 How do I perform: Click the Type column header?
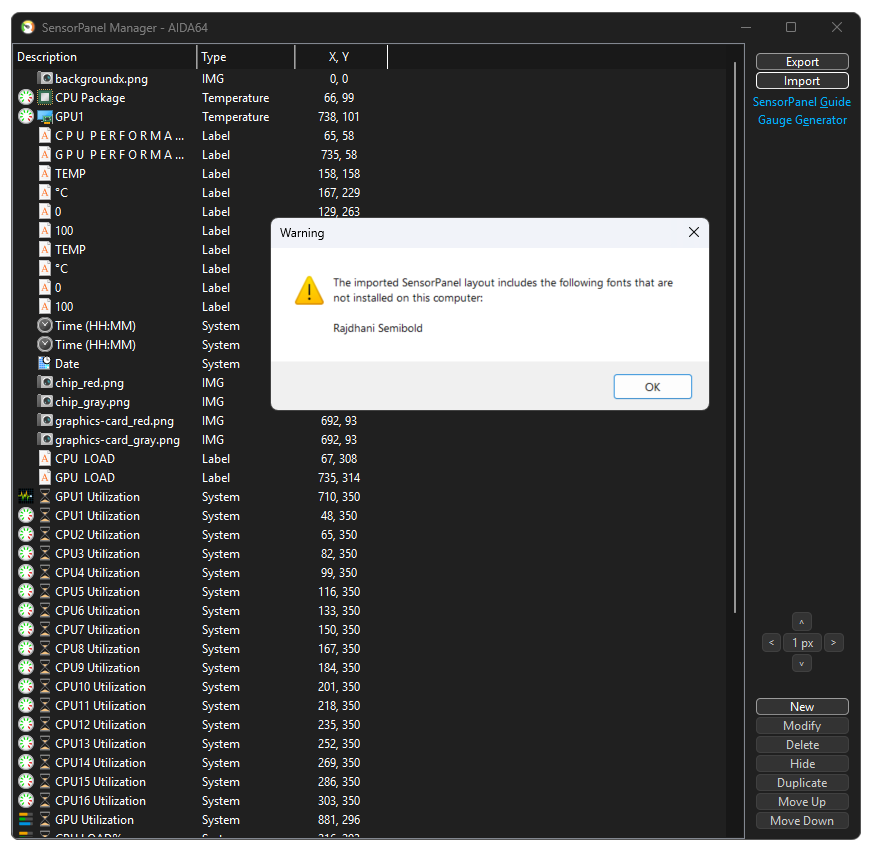point(246,57)
